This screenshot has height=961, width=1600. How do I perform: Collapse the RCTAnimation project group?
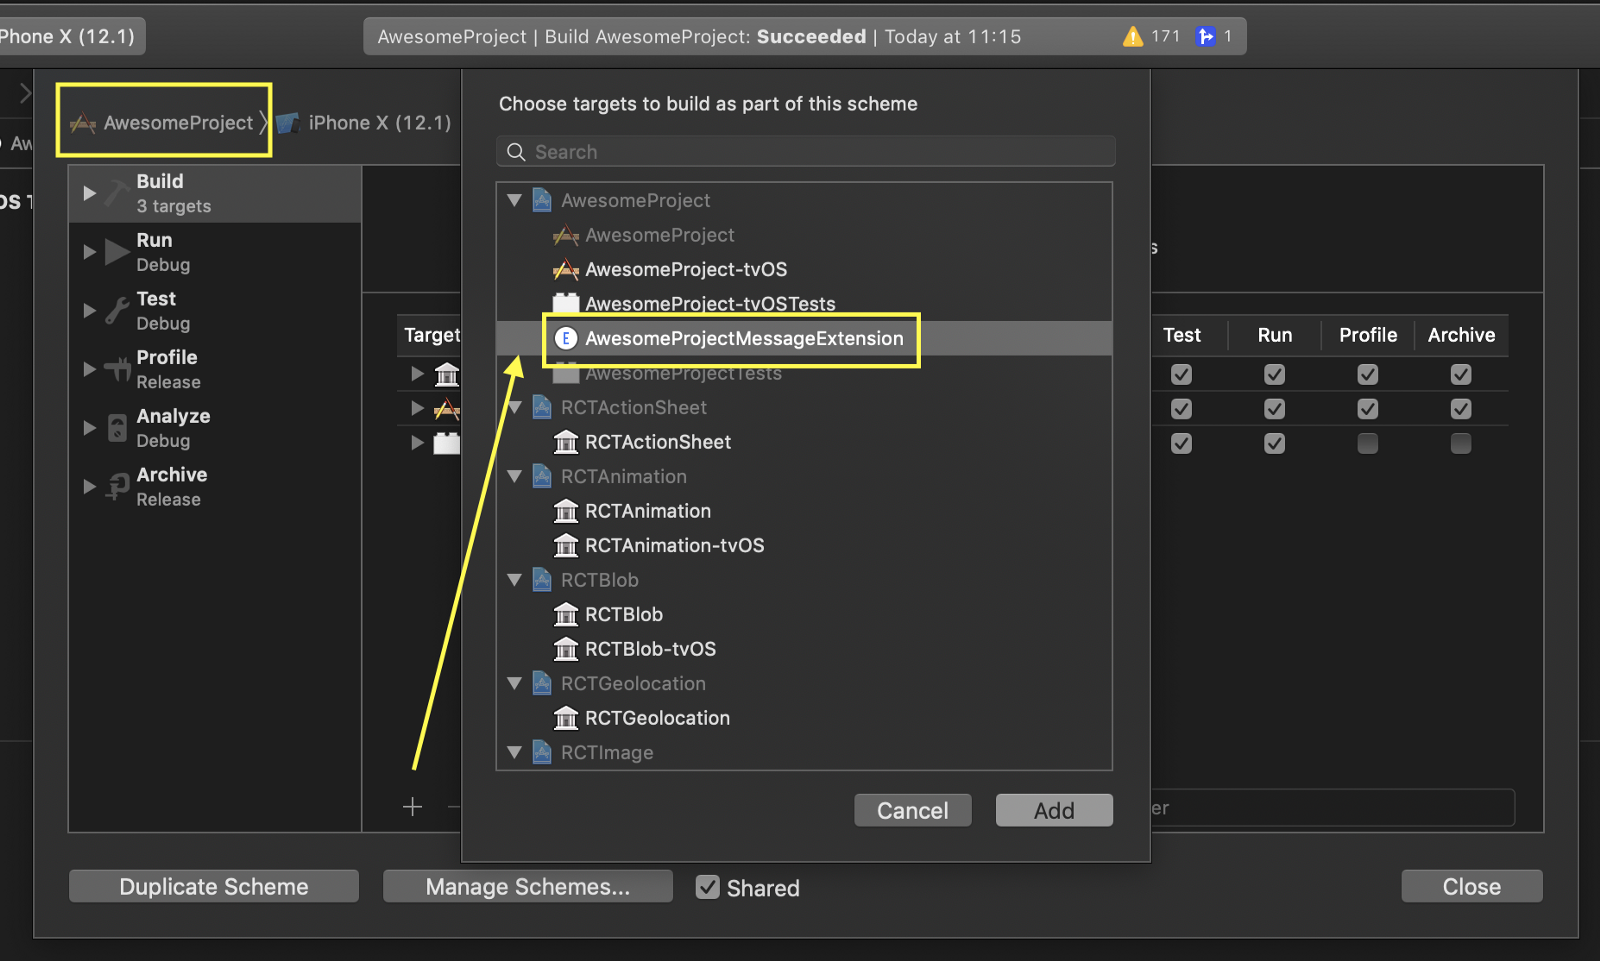[515, 476]
